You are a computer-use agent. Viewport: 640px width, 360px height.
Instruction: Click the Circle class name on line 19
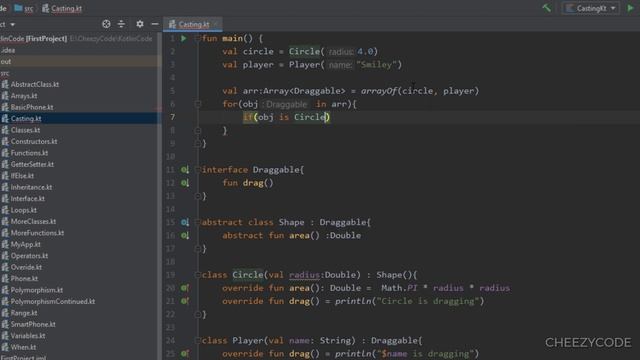tap(248, 275)
